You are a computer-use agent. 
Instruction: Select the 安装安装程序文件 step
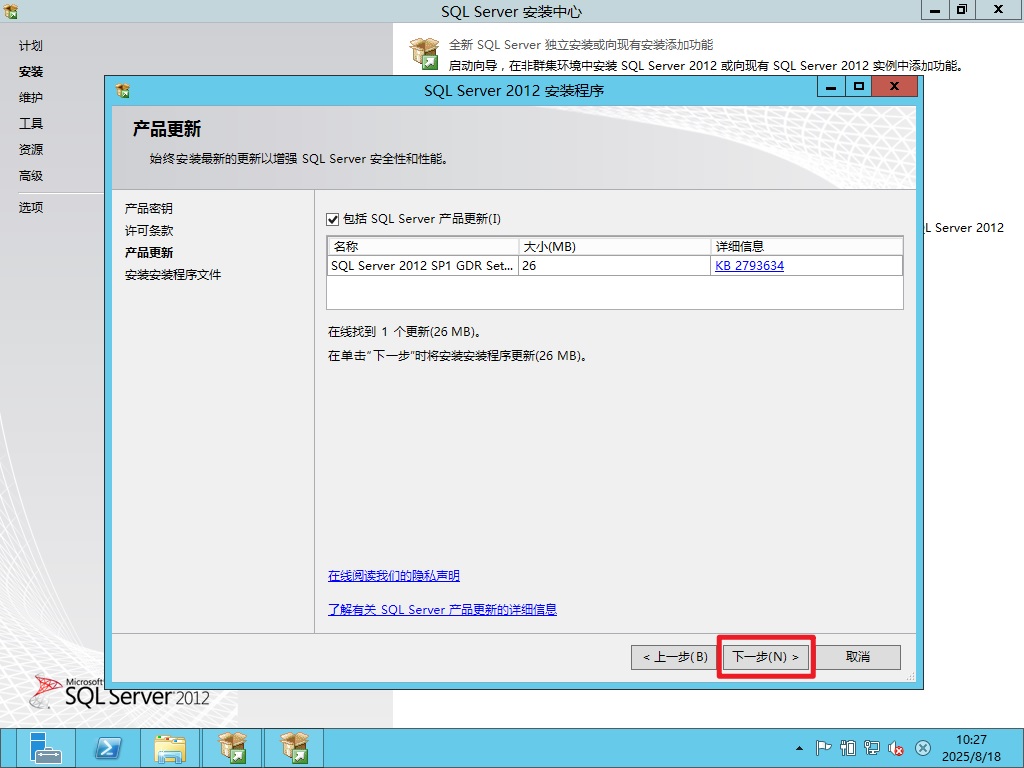173,275
